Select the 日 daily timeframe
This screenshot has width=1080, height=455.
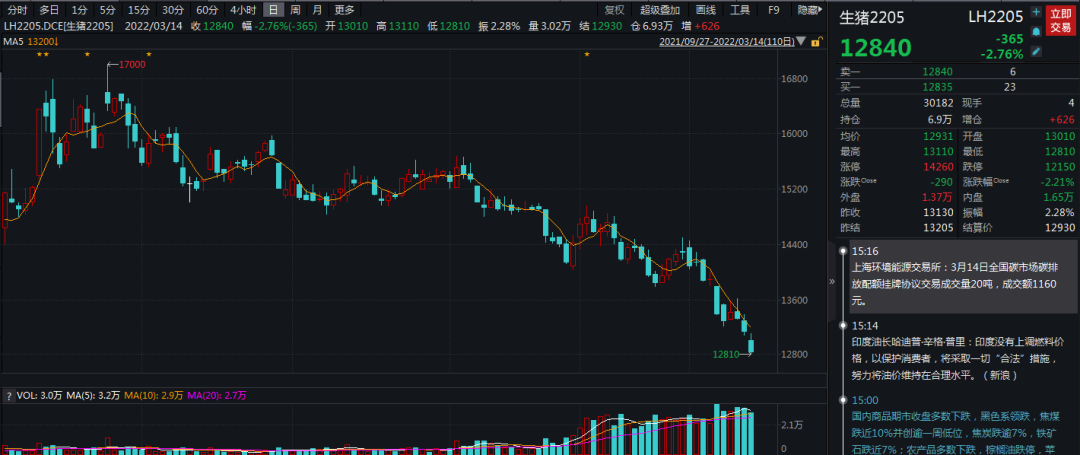point(274,10)
